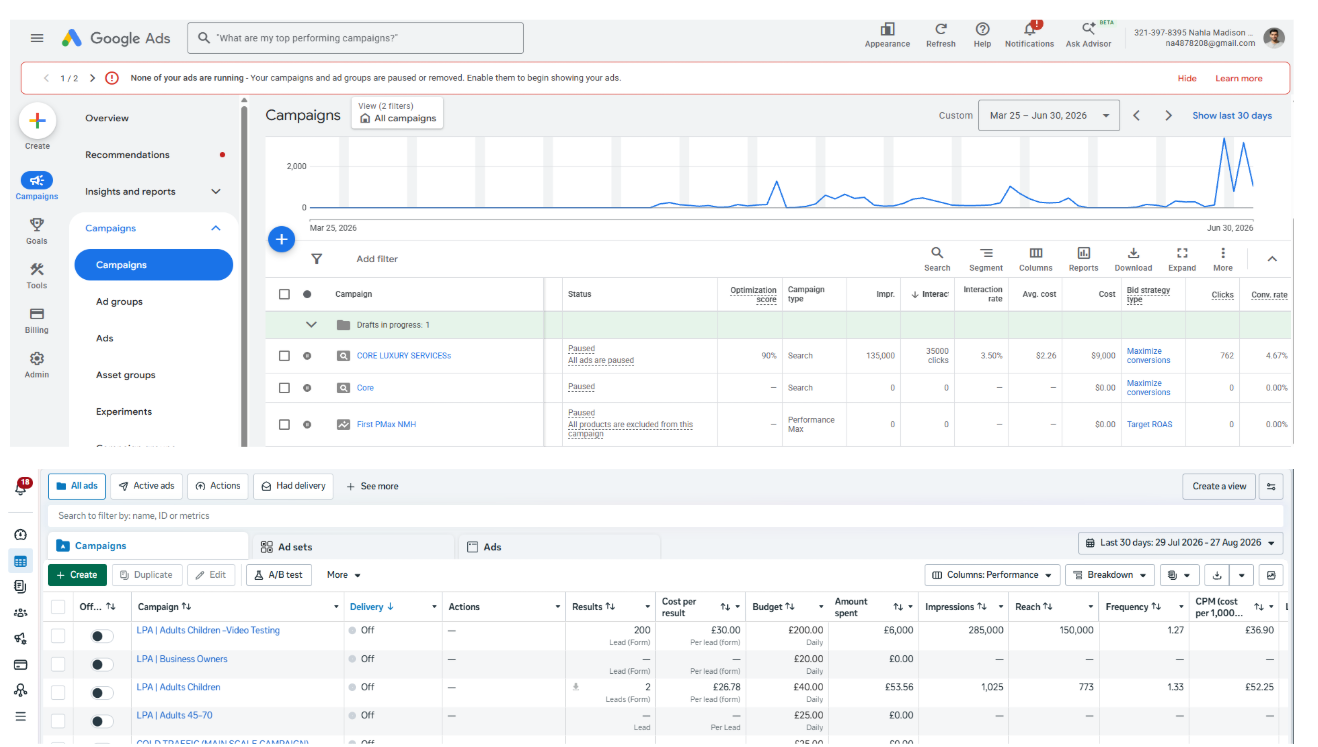Check the First PMax NMH row checkbox
1318x747 pixels.
[284, 424]
